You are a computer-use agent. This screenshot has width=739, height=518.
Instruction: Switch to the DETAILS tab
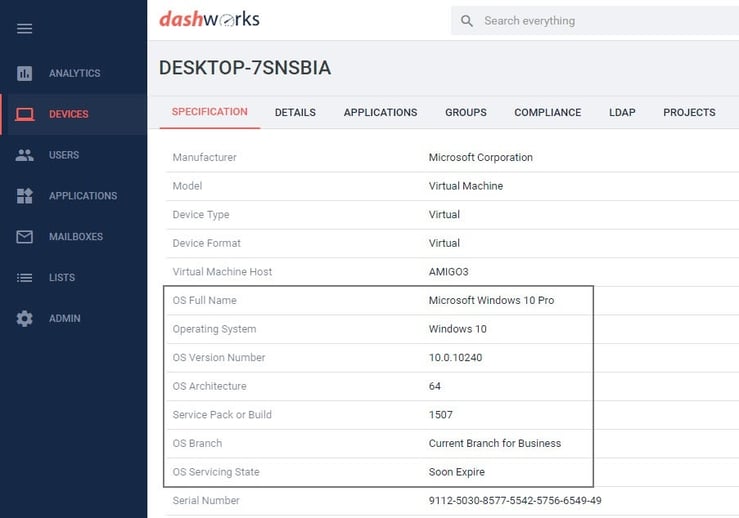296,113
